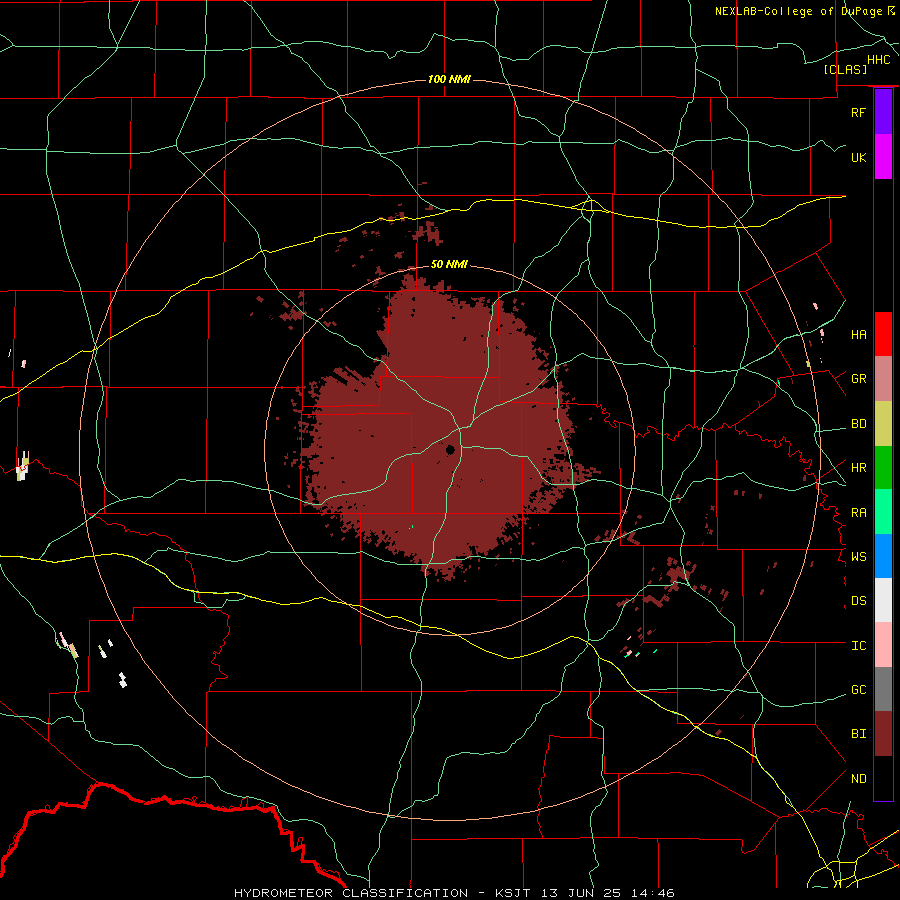The image size is (900, 900).
Task: Click the KSJT radar site identifier
Action: (511, 893)
